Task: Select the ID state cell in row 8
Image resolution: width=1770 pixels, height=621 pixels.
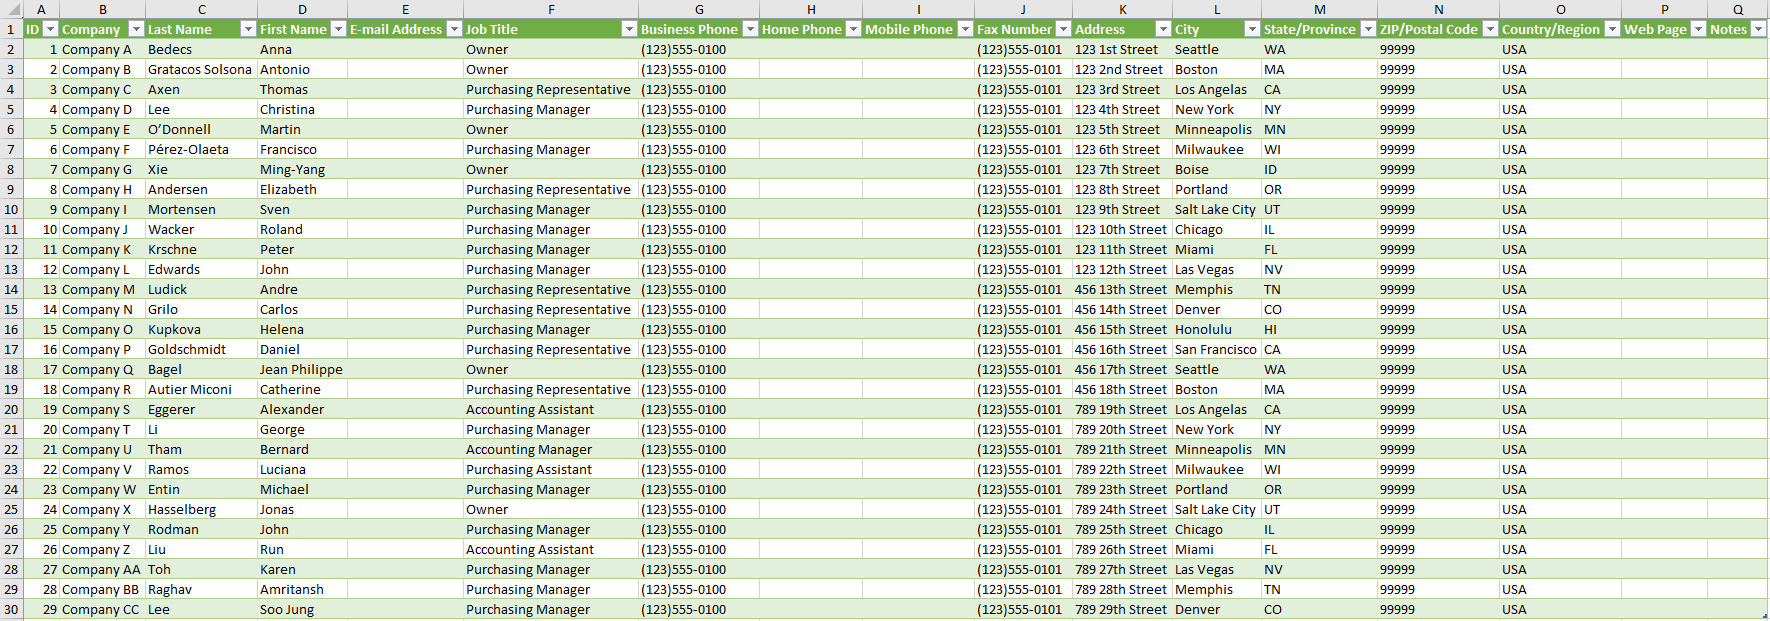Action: pyautogui.click(x=1320, y=169)
